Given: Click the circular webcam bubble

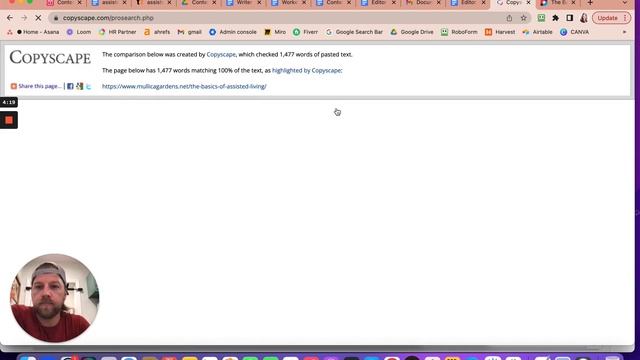Looking at the screenshot, I should click(55, 298).
